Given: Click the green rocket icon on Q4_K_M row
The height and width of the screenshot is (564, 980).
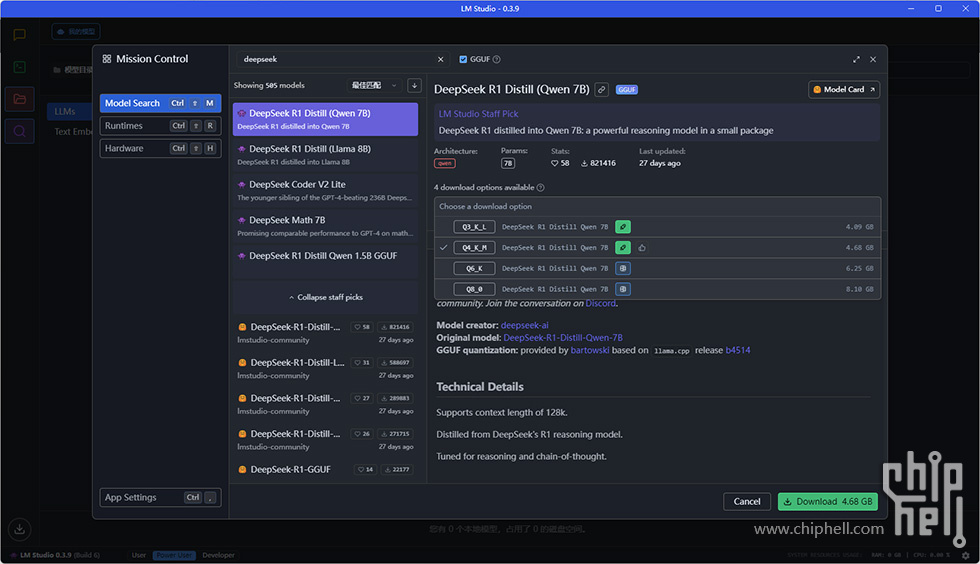Looking at the screenshot, I should click(622, 248).
